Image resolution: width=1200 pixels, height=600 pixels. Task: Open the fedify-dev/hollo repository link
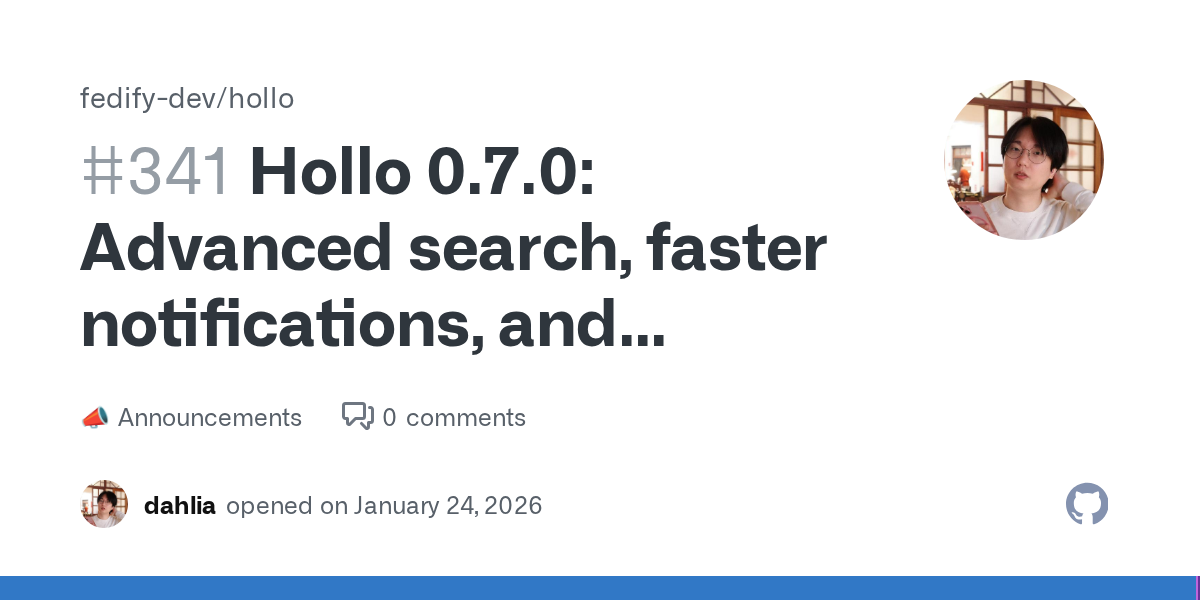click(x=187, y=99)
